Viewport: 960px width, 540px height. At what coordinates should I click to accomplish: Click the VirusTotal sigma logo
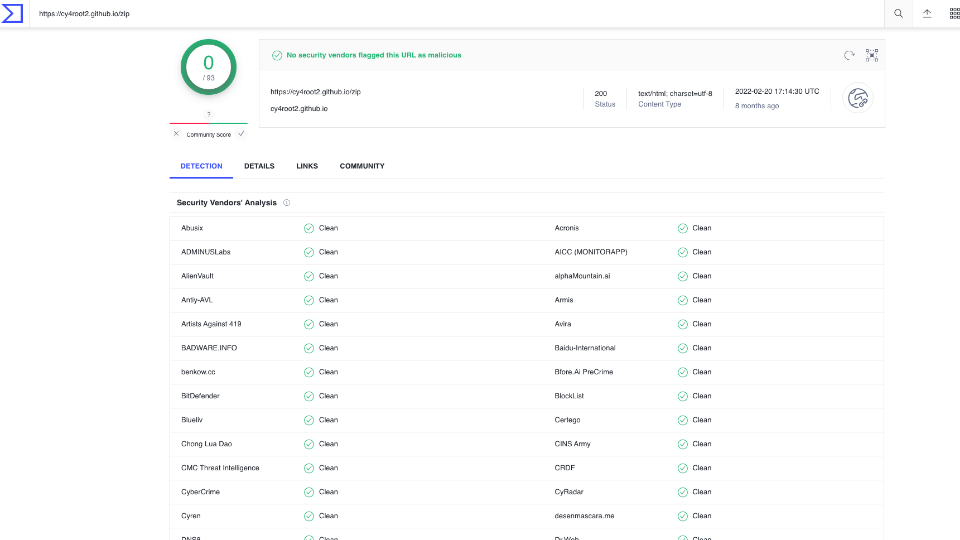pyautogui.click(x=12, y=13)
